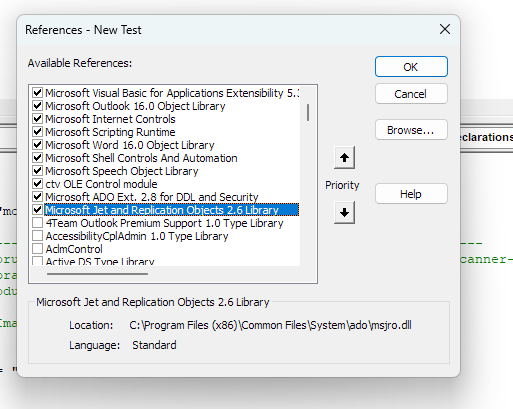Uncheck Microsoft Outlook 16.0 Object Library
This screenshot has height=409, width=513.
37,106
